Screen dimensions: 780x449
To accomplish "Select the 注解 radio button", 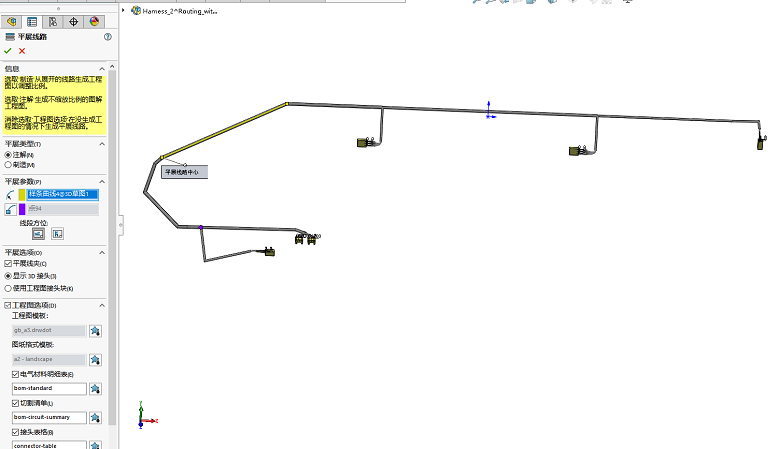I will (x=9, y=155).
